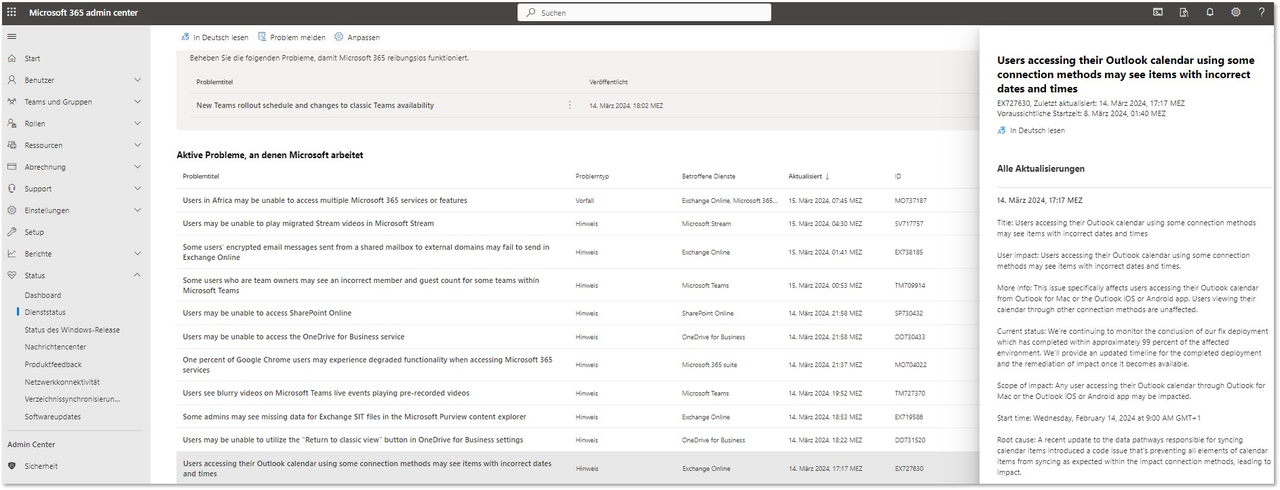The image size is (1280, 490).
Task: Expand the Abrechnung chevron
Action: pos(137,167)
